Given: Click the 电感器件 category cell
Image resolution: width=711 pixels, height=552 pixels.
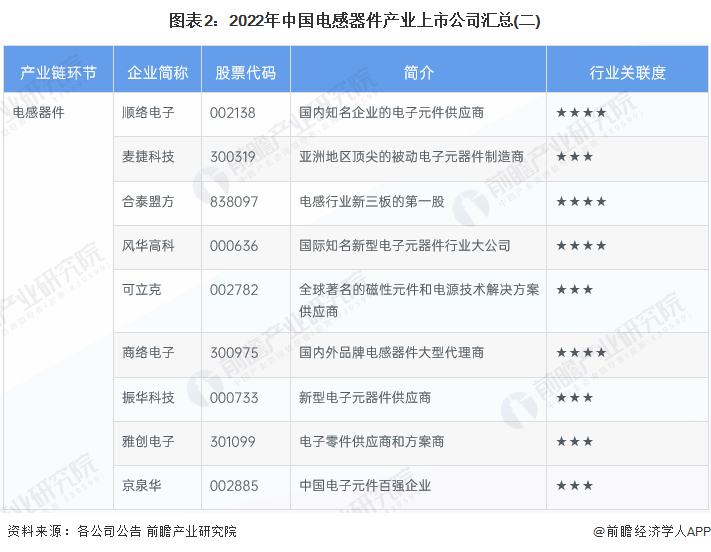Looking at the screenshot, I should tap(38, 113).
